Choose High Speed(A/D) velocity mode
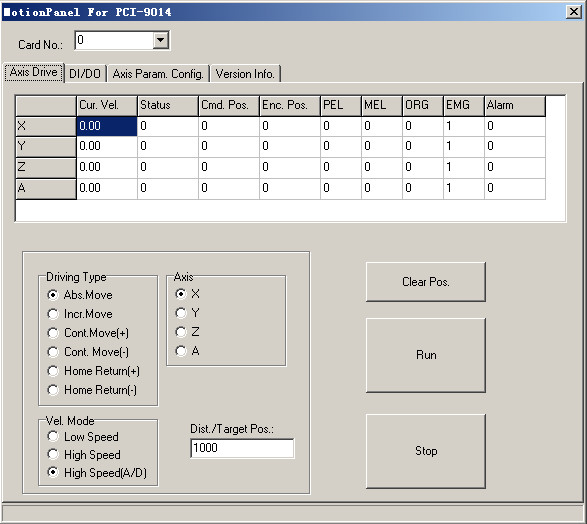587x524 pixels. click(x=97, y=473)
